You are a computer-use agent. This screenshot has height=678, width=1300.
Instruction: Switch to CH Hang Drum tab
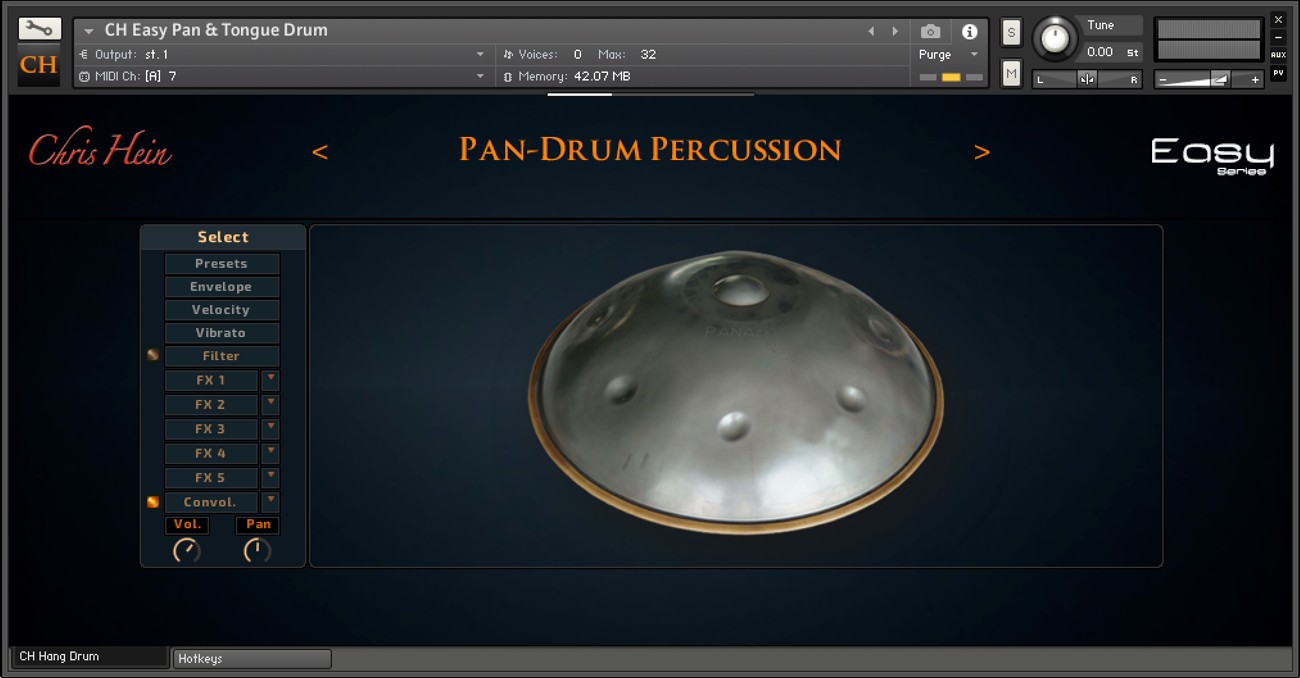89,657
